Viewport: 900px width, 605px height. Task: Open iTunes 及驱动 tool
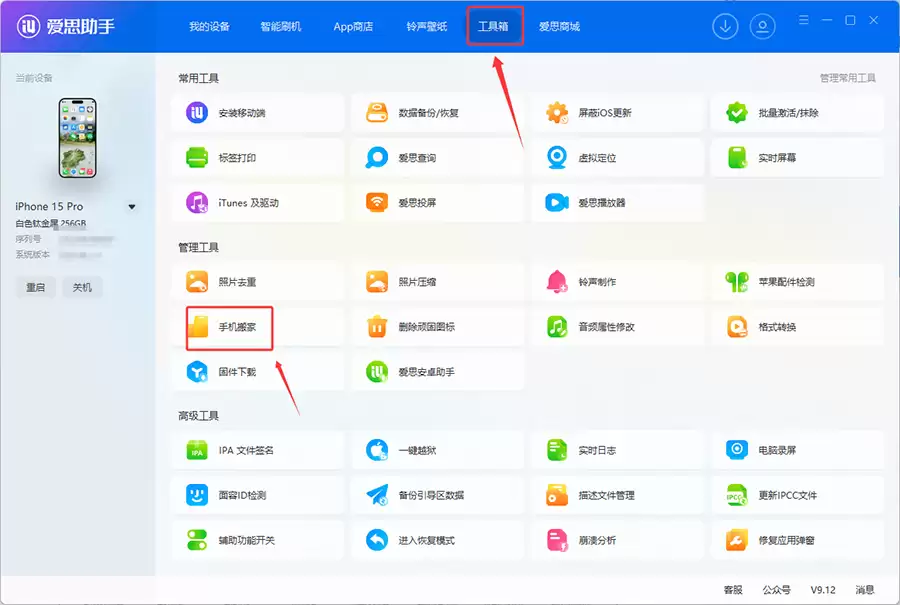(258, 203)
